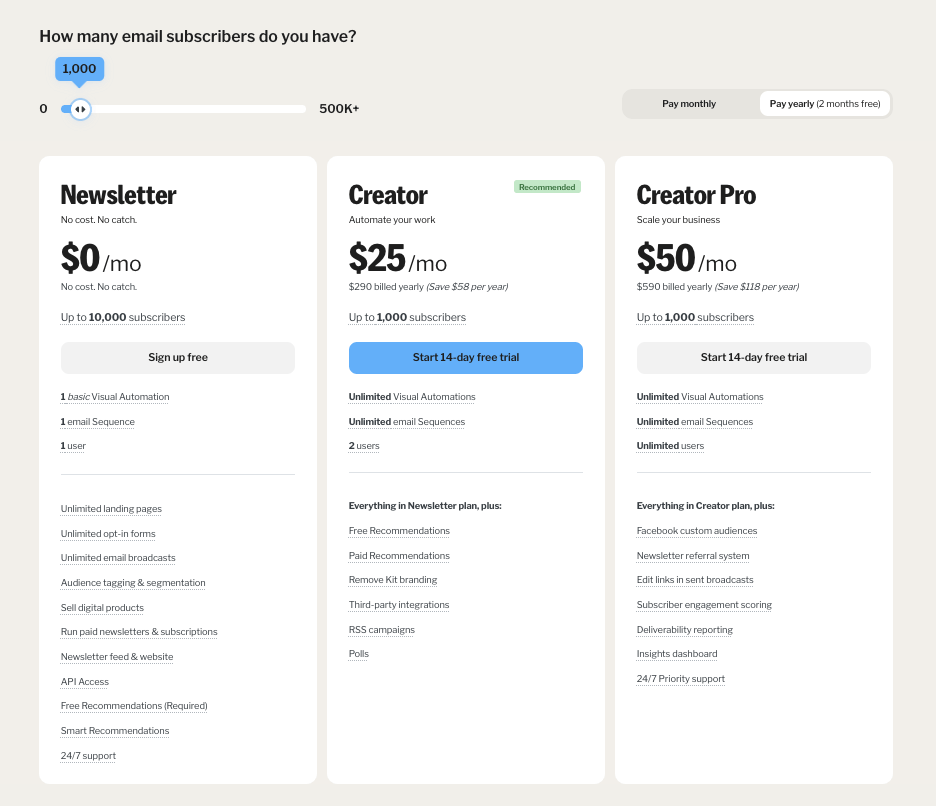Click 'Sell digital products' feature
Image resolution: width=936 pixels, height=806 pixels.
pyautogui.click(x=102, y=608)
